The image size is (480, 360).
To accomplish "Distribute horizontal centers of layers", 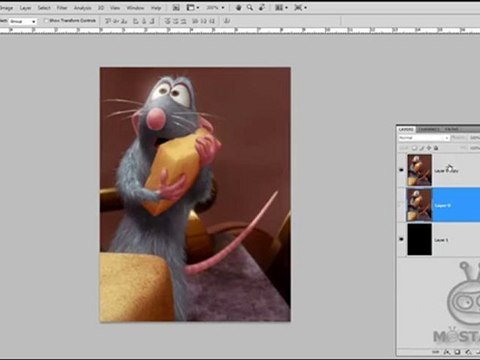I will click(203, 21).
